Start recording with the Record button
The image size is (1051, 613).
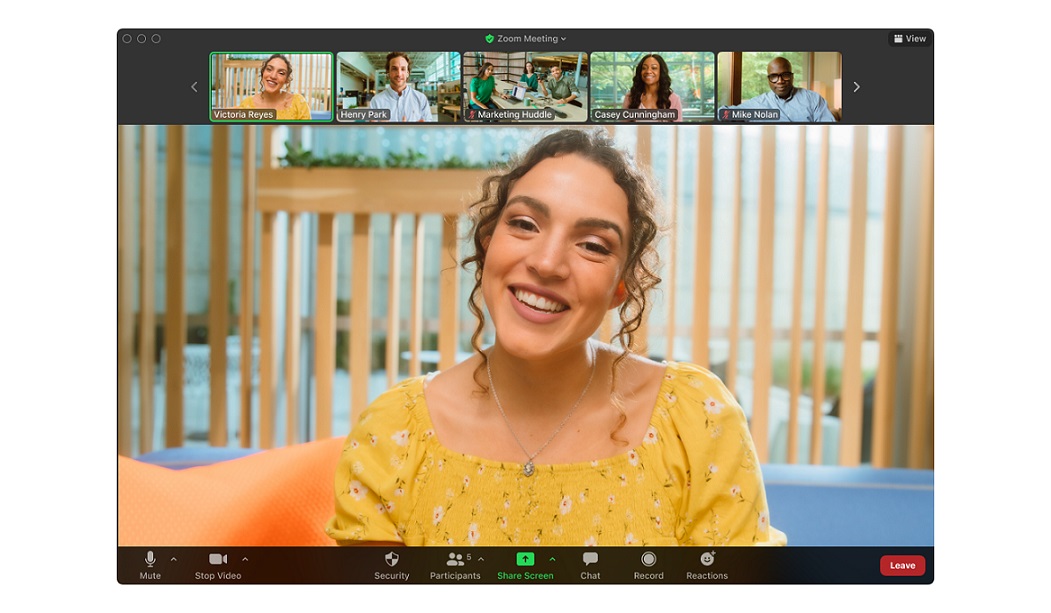point(648,565)
